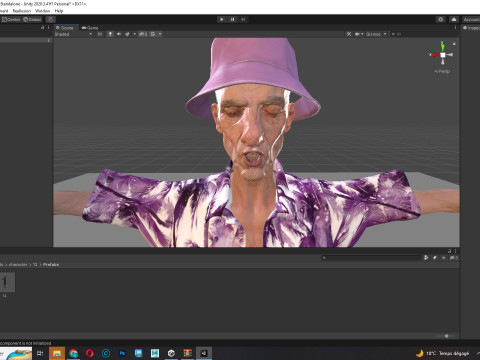Toggle Persp projection label
The width and height of the screenshot is (480, 360).
coord(442,71)
